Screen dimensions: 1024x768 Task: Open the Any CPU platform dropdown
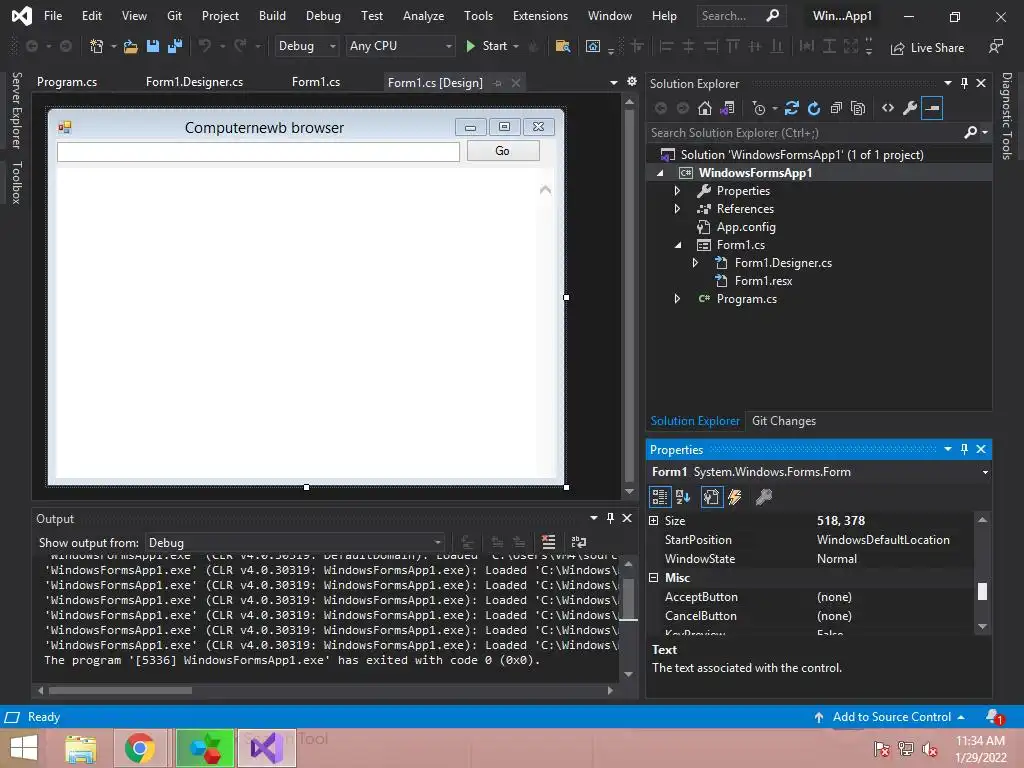click(400, 46)
